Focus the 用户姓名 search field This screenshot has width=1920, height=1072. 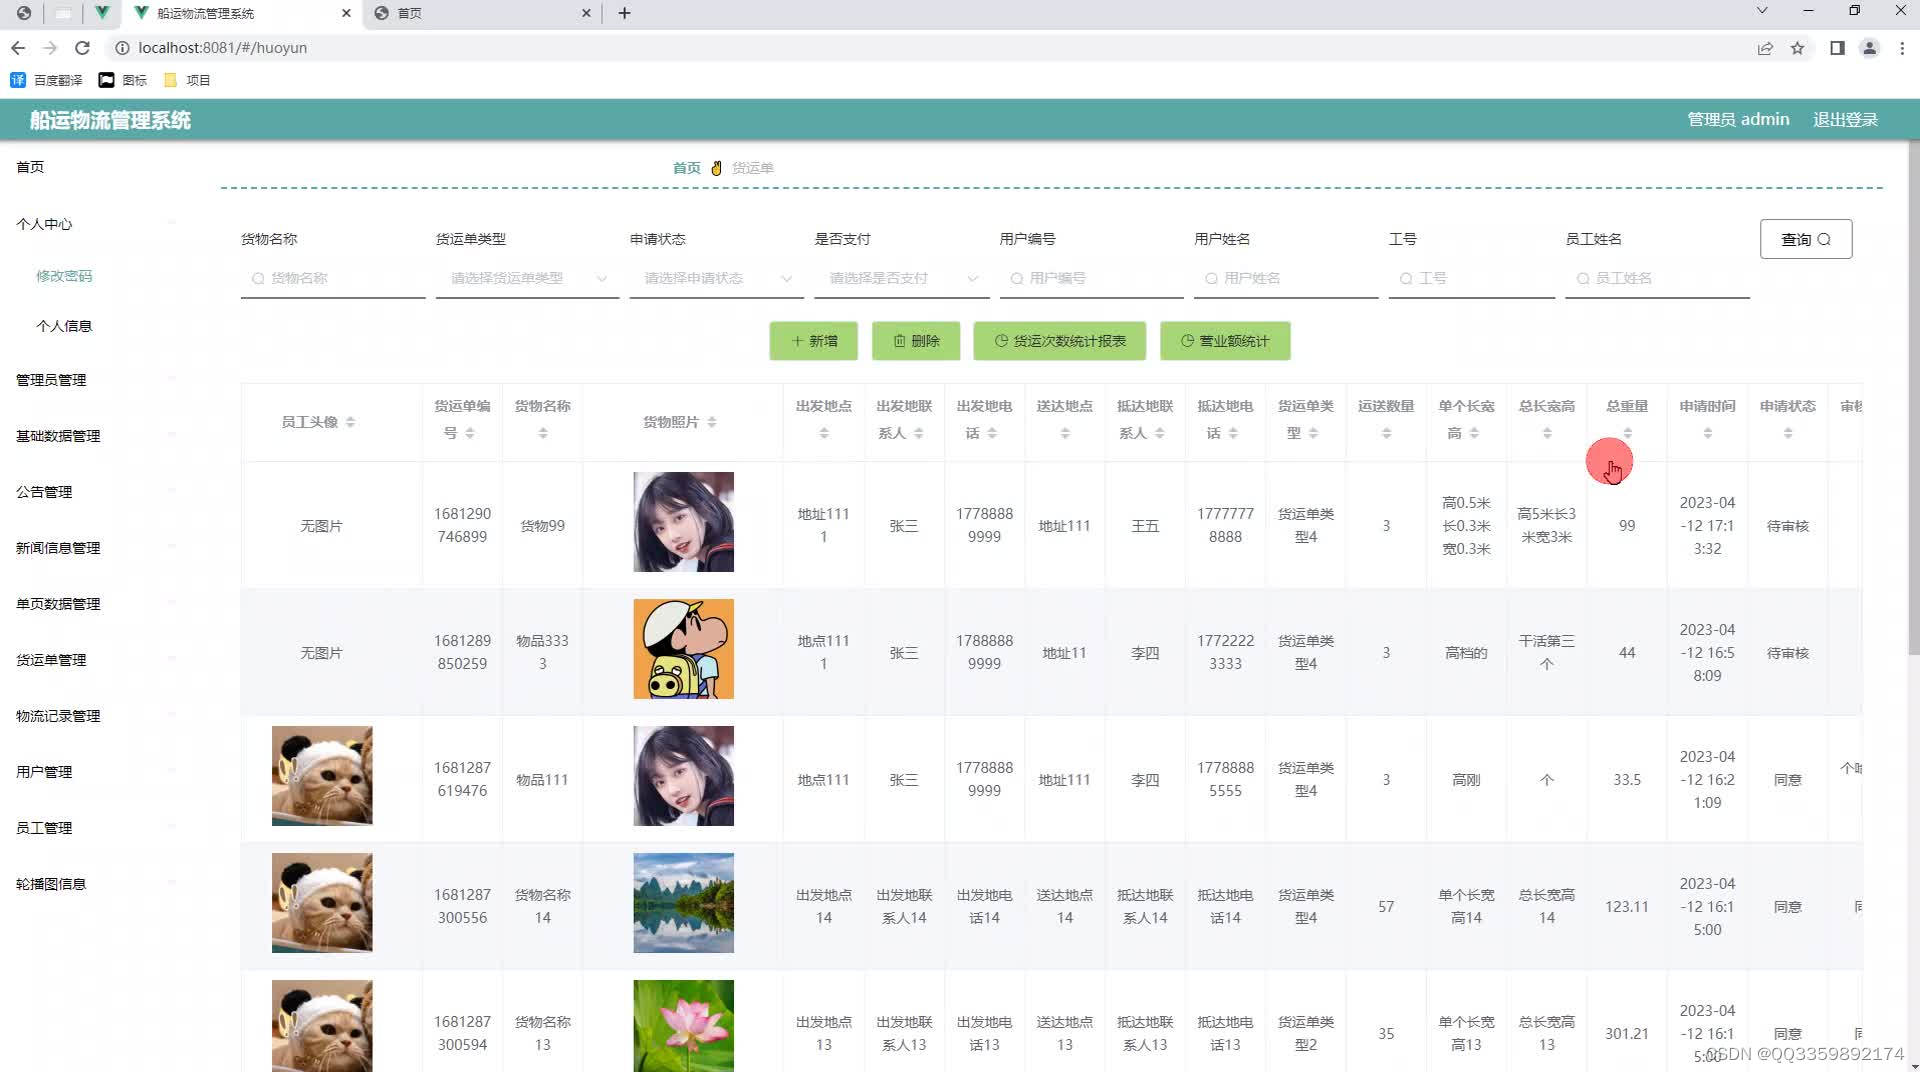[x=1286, y=279]
